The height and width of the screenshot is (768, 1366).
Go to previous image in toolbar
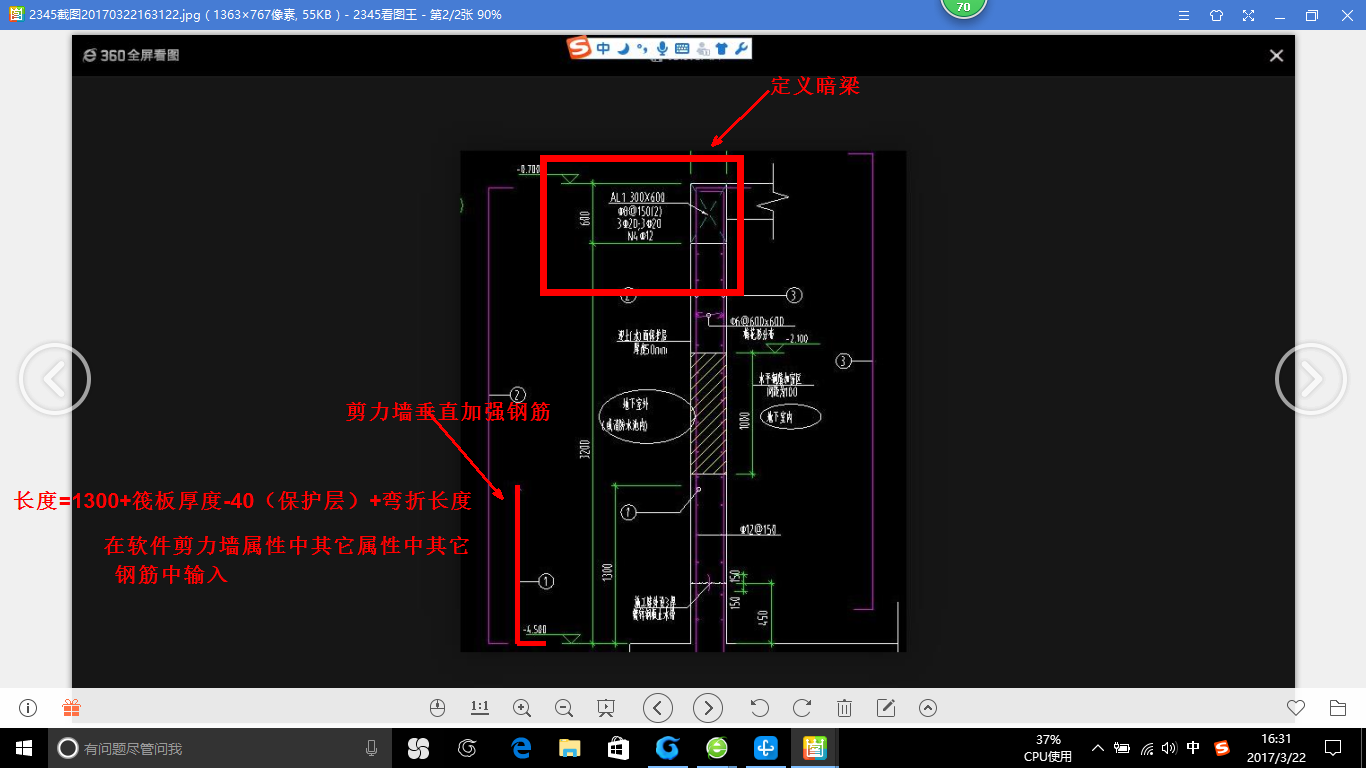[x=658, y=708]
